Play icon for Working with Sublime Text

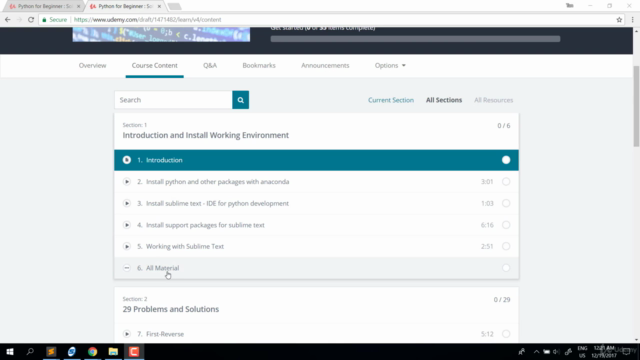(127, 247)
